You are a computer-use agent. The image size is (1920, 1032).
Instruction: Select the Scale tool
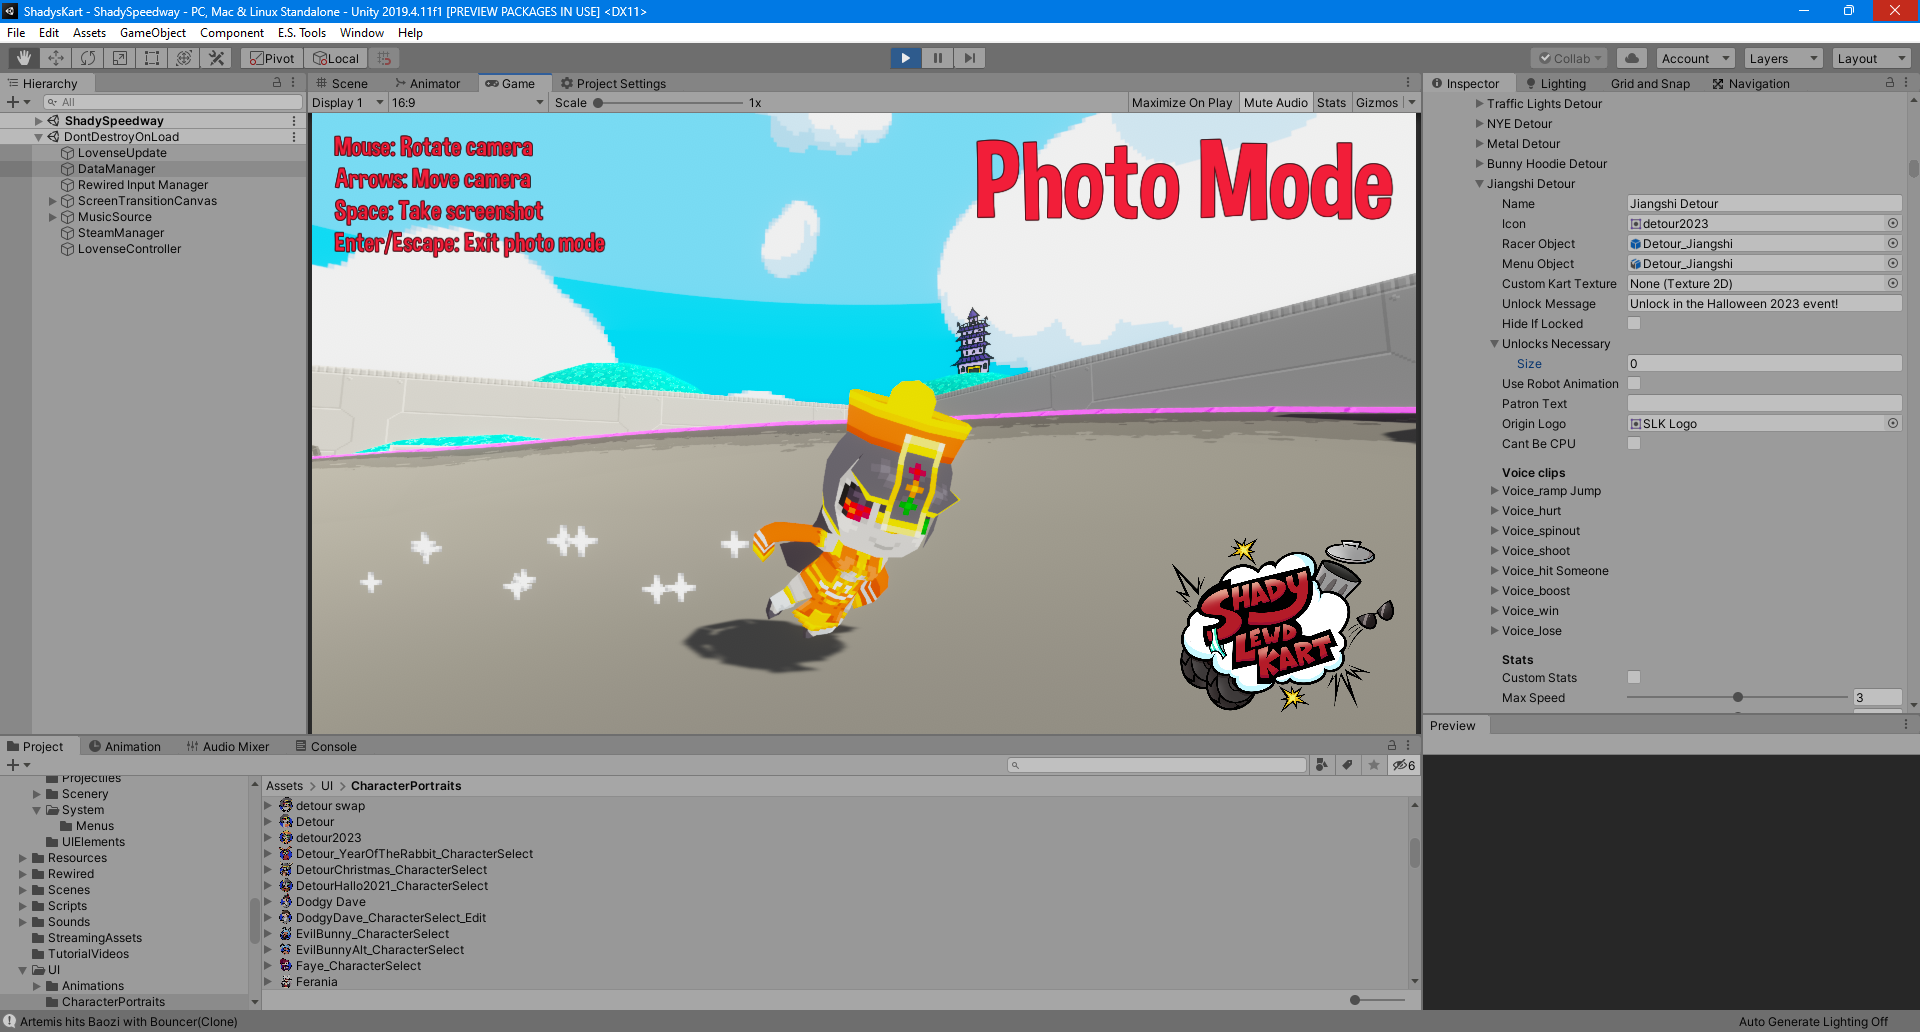(120, 58)
